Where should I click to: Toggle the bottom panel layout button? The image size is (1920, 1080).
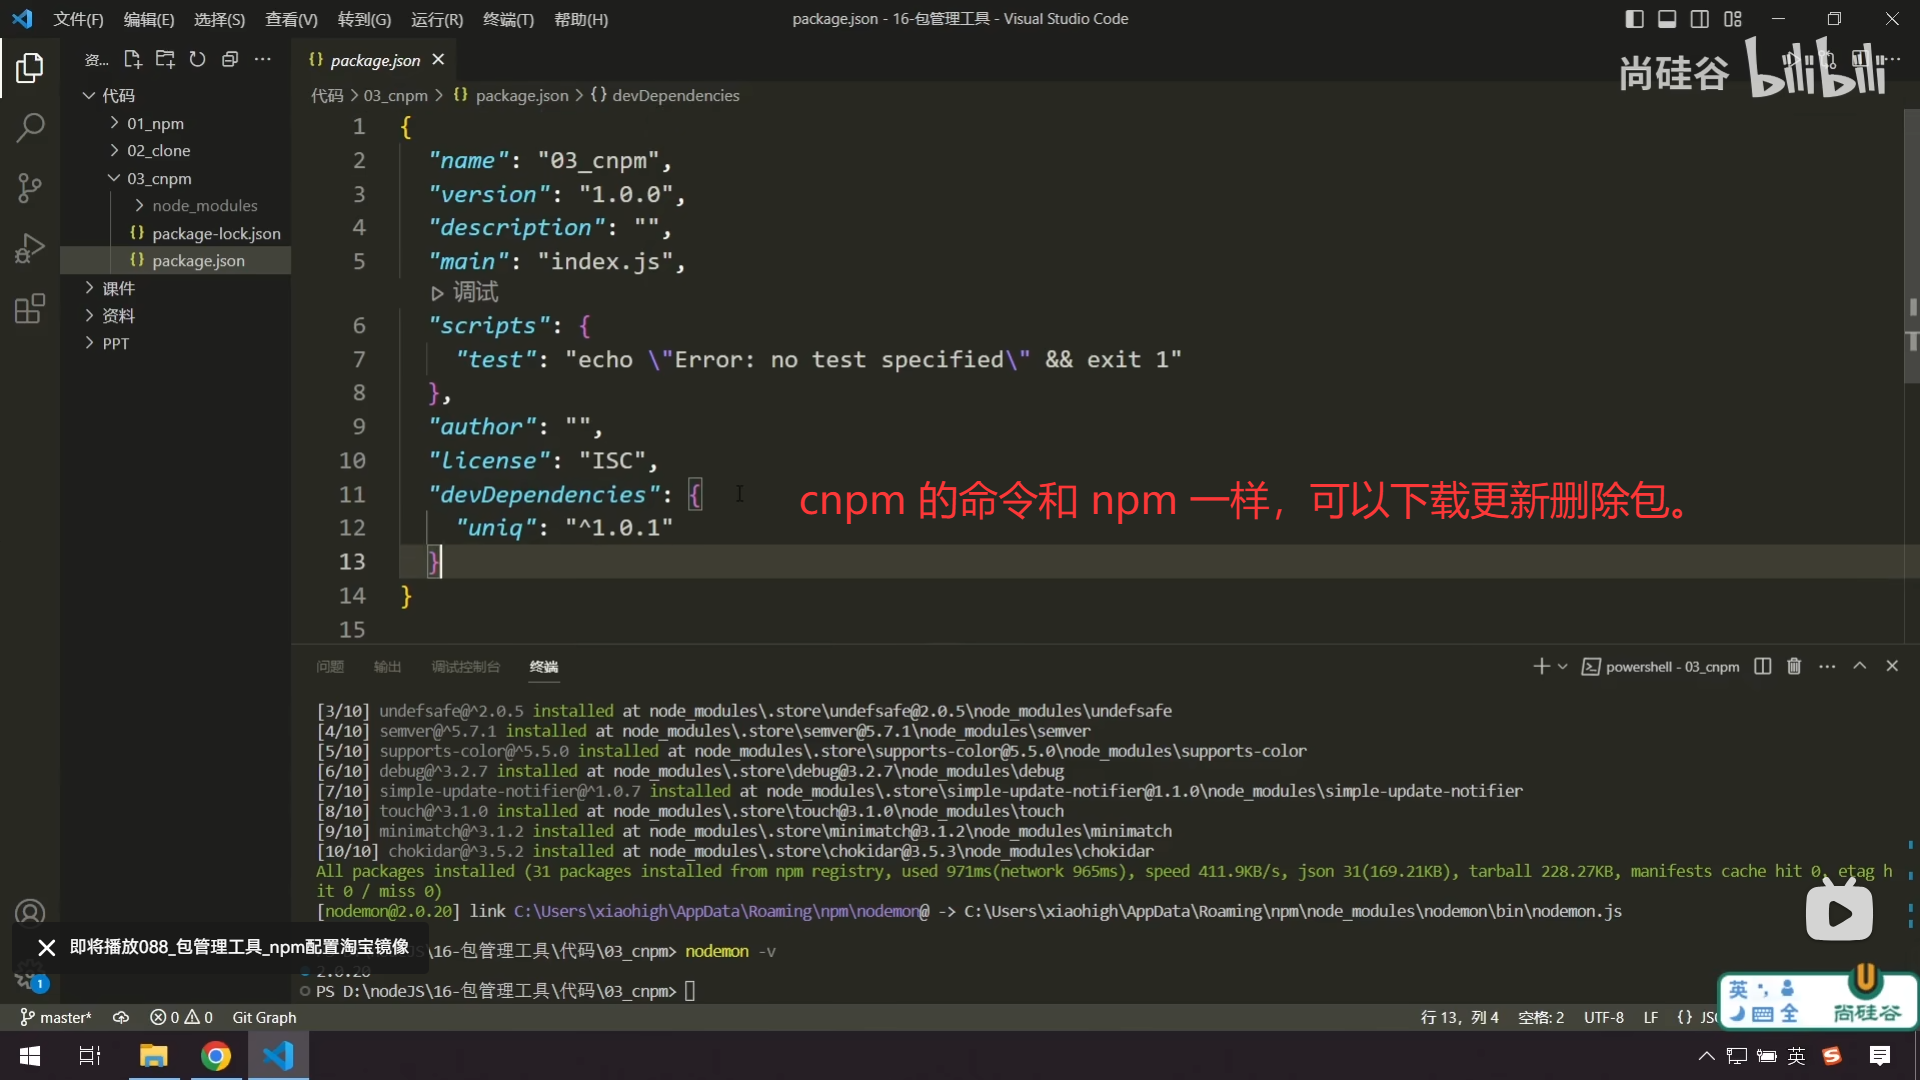click(x=1667, y=19)
